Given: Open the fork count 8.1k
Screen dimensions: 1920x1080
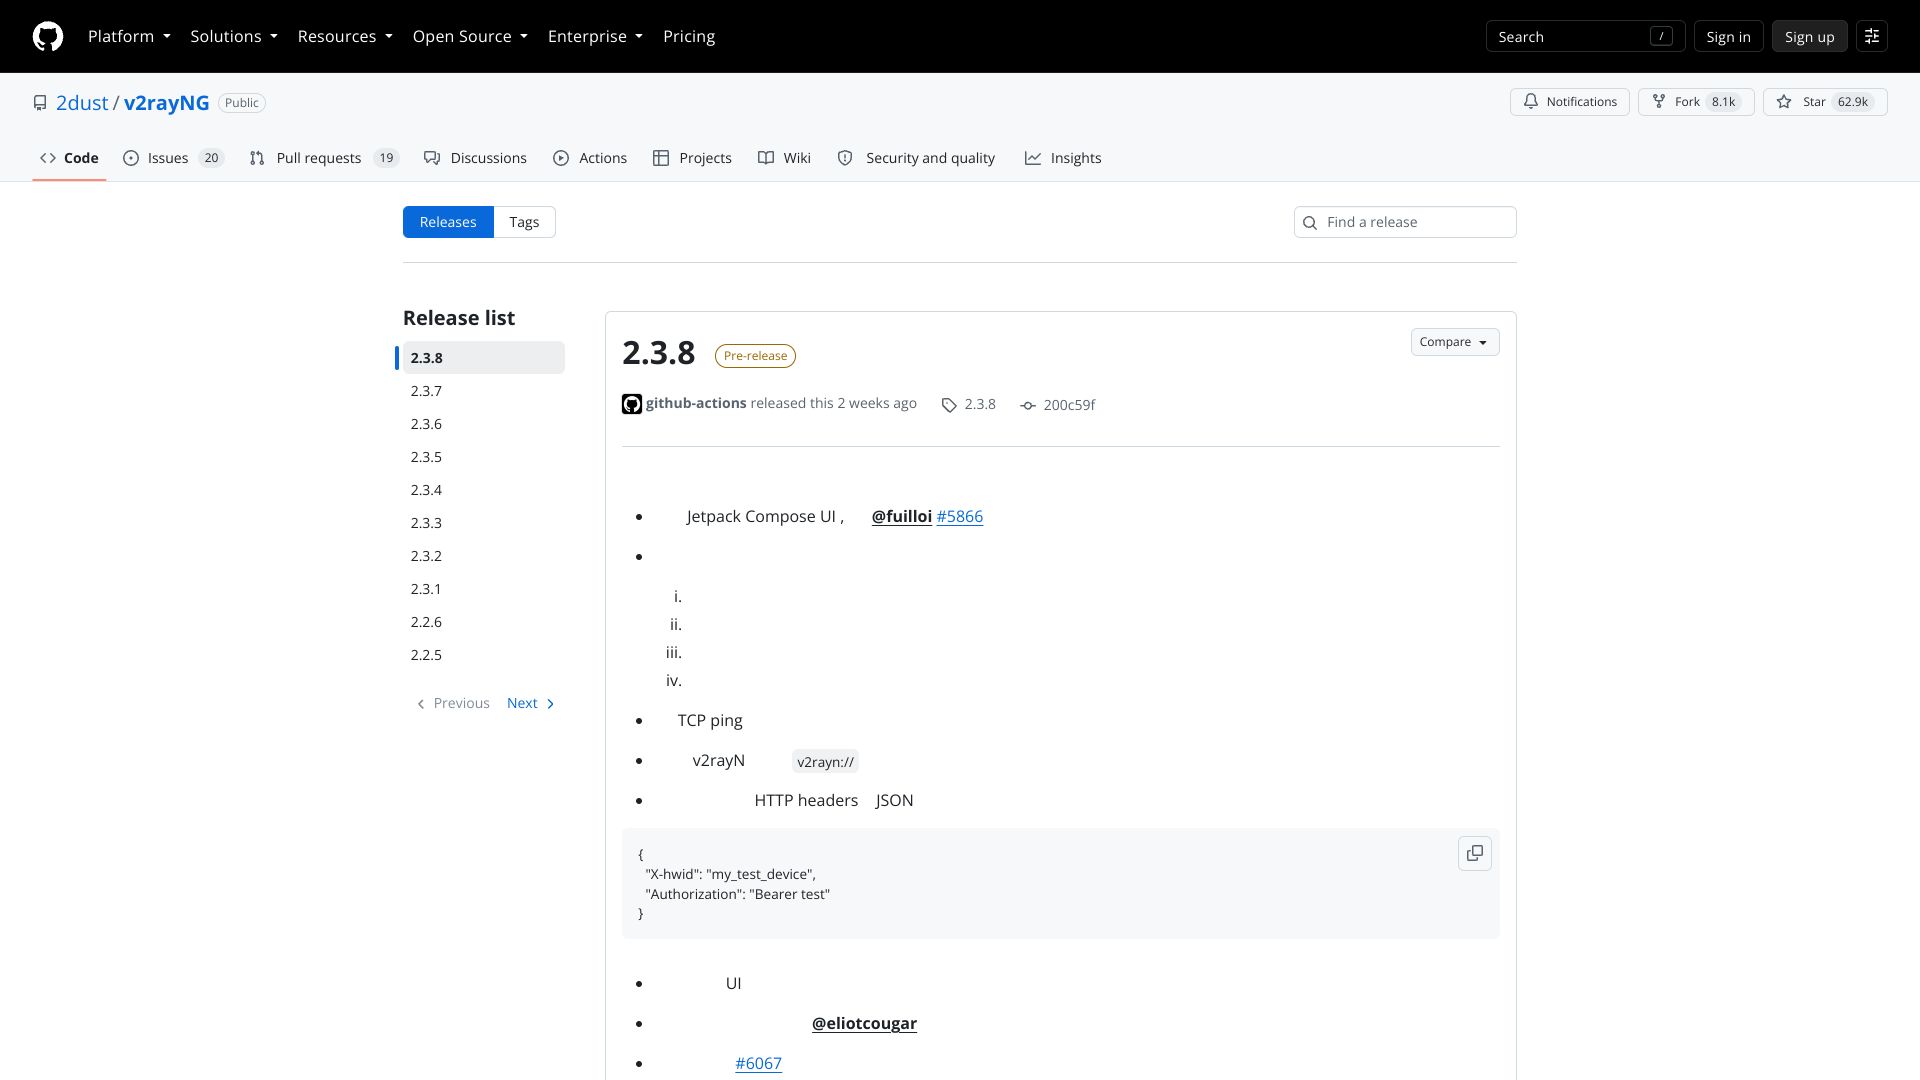Looking at the screenshot, I should point(1723,102).
